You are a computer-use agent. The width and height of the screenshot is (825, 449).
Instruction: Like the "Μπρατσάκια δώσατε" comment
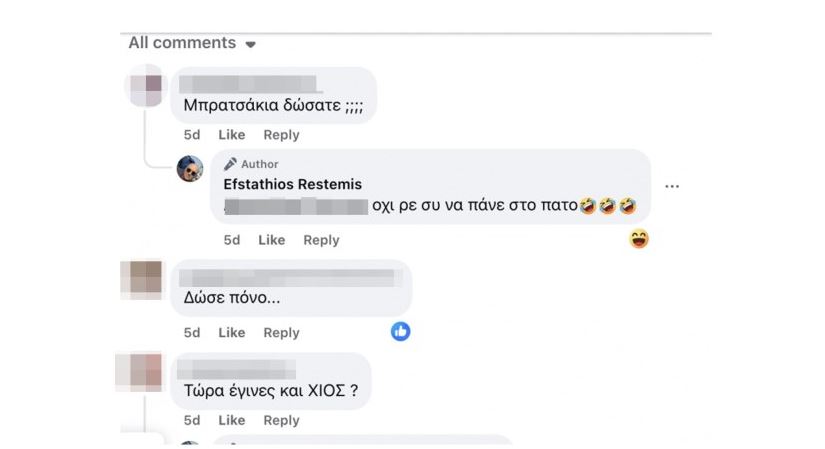(231, 135)
